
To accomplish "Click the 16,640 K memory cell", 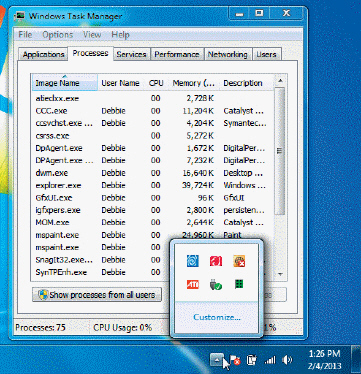I will point(198,173).
